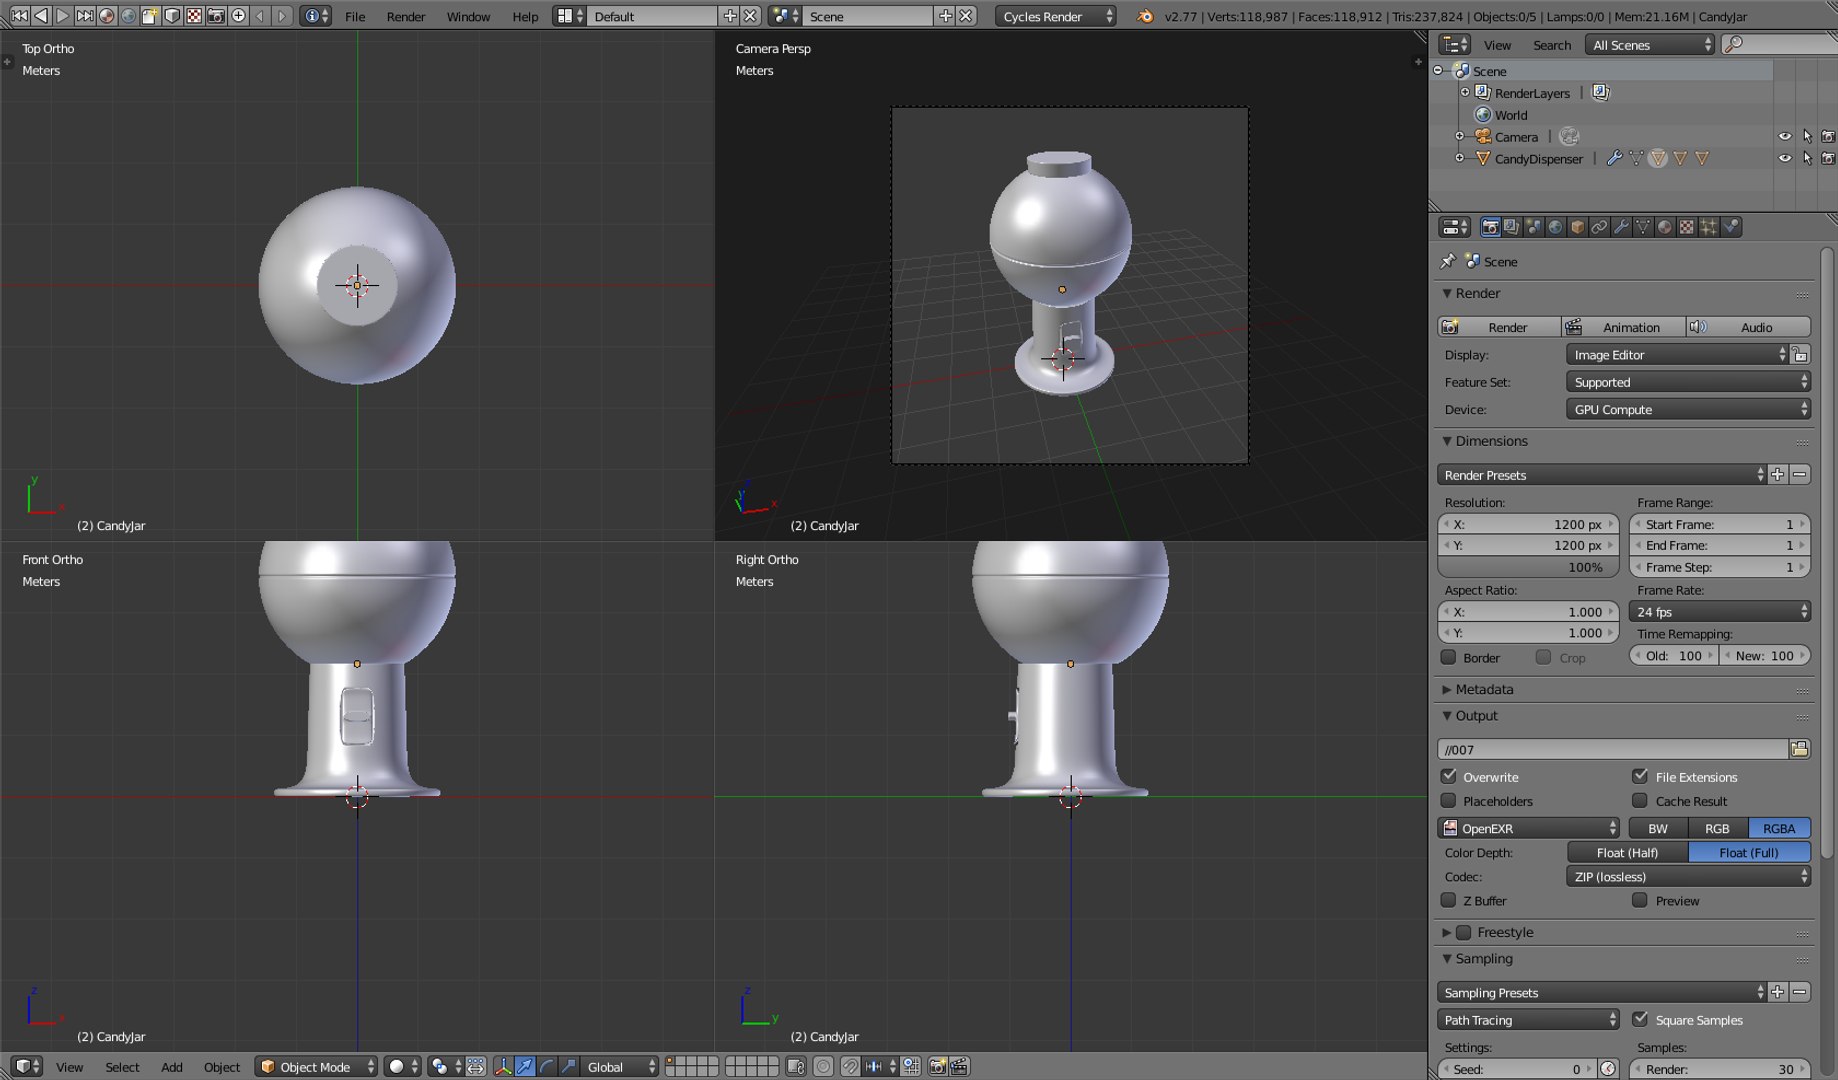Open the Object tab in Properties editor

[1577, 227]
